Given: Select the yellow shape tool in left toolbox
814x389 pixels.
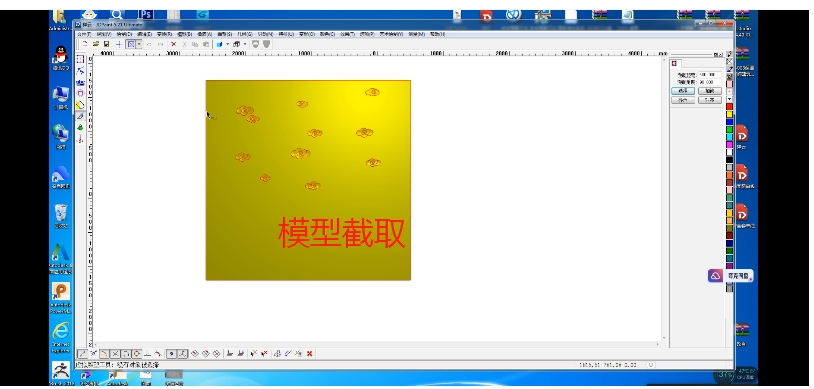Looking at the screenshot, I should click(80, 105).
